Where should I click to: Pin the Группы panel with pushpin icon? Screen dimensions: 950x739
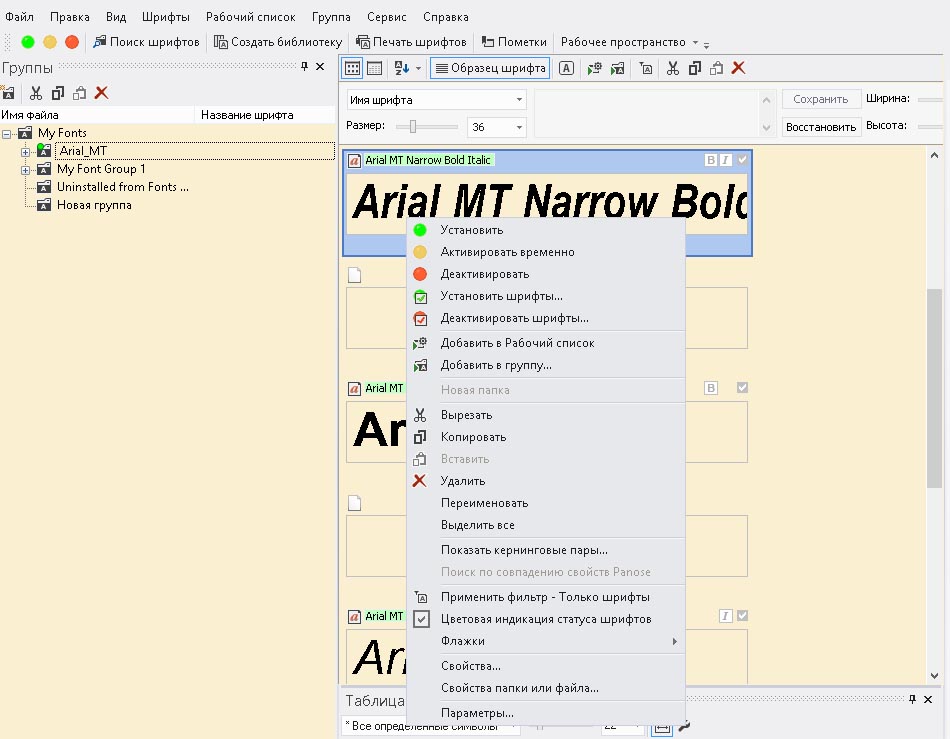point(304,67)
